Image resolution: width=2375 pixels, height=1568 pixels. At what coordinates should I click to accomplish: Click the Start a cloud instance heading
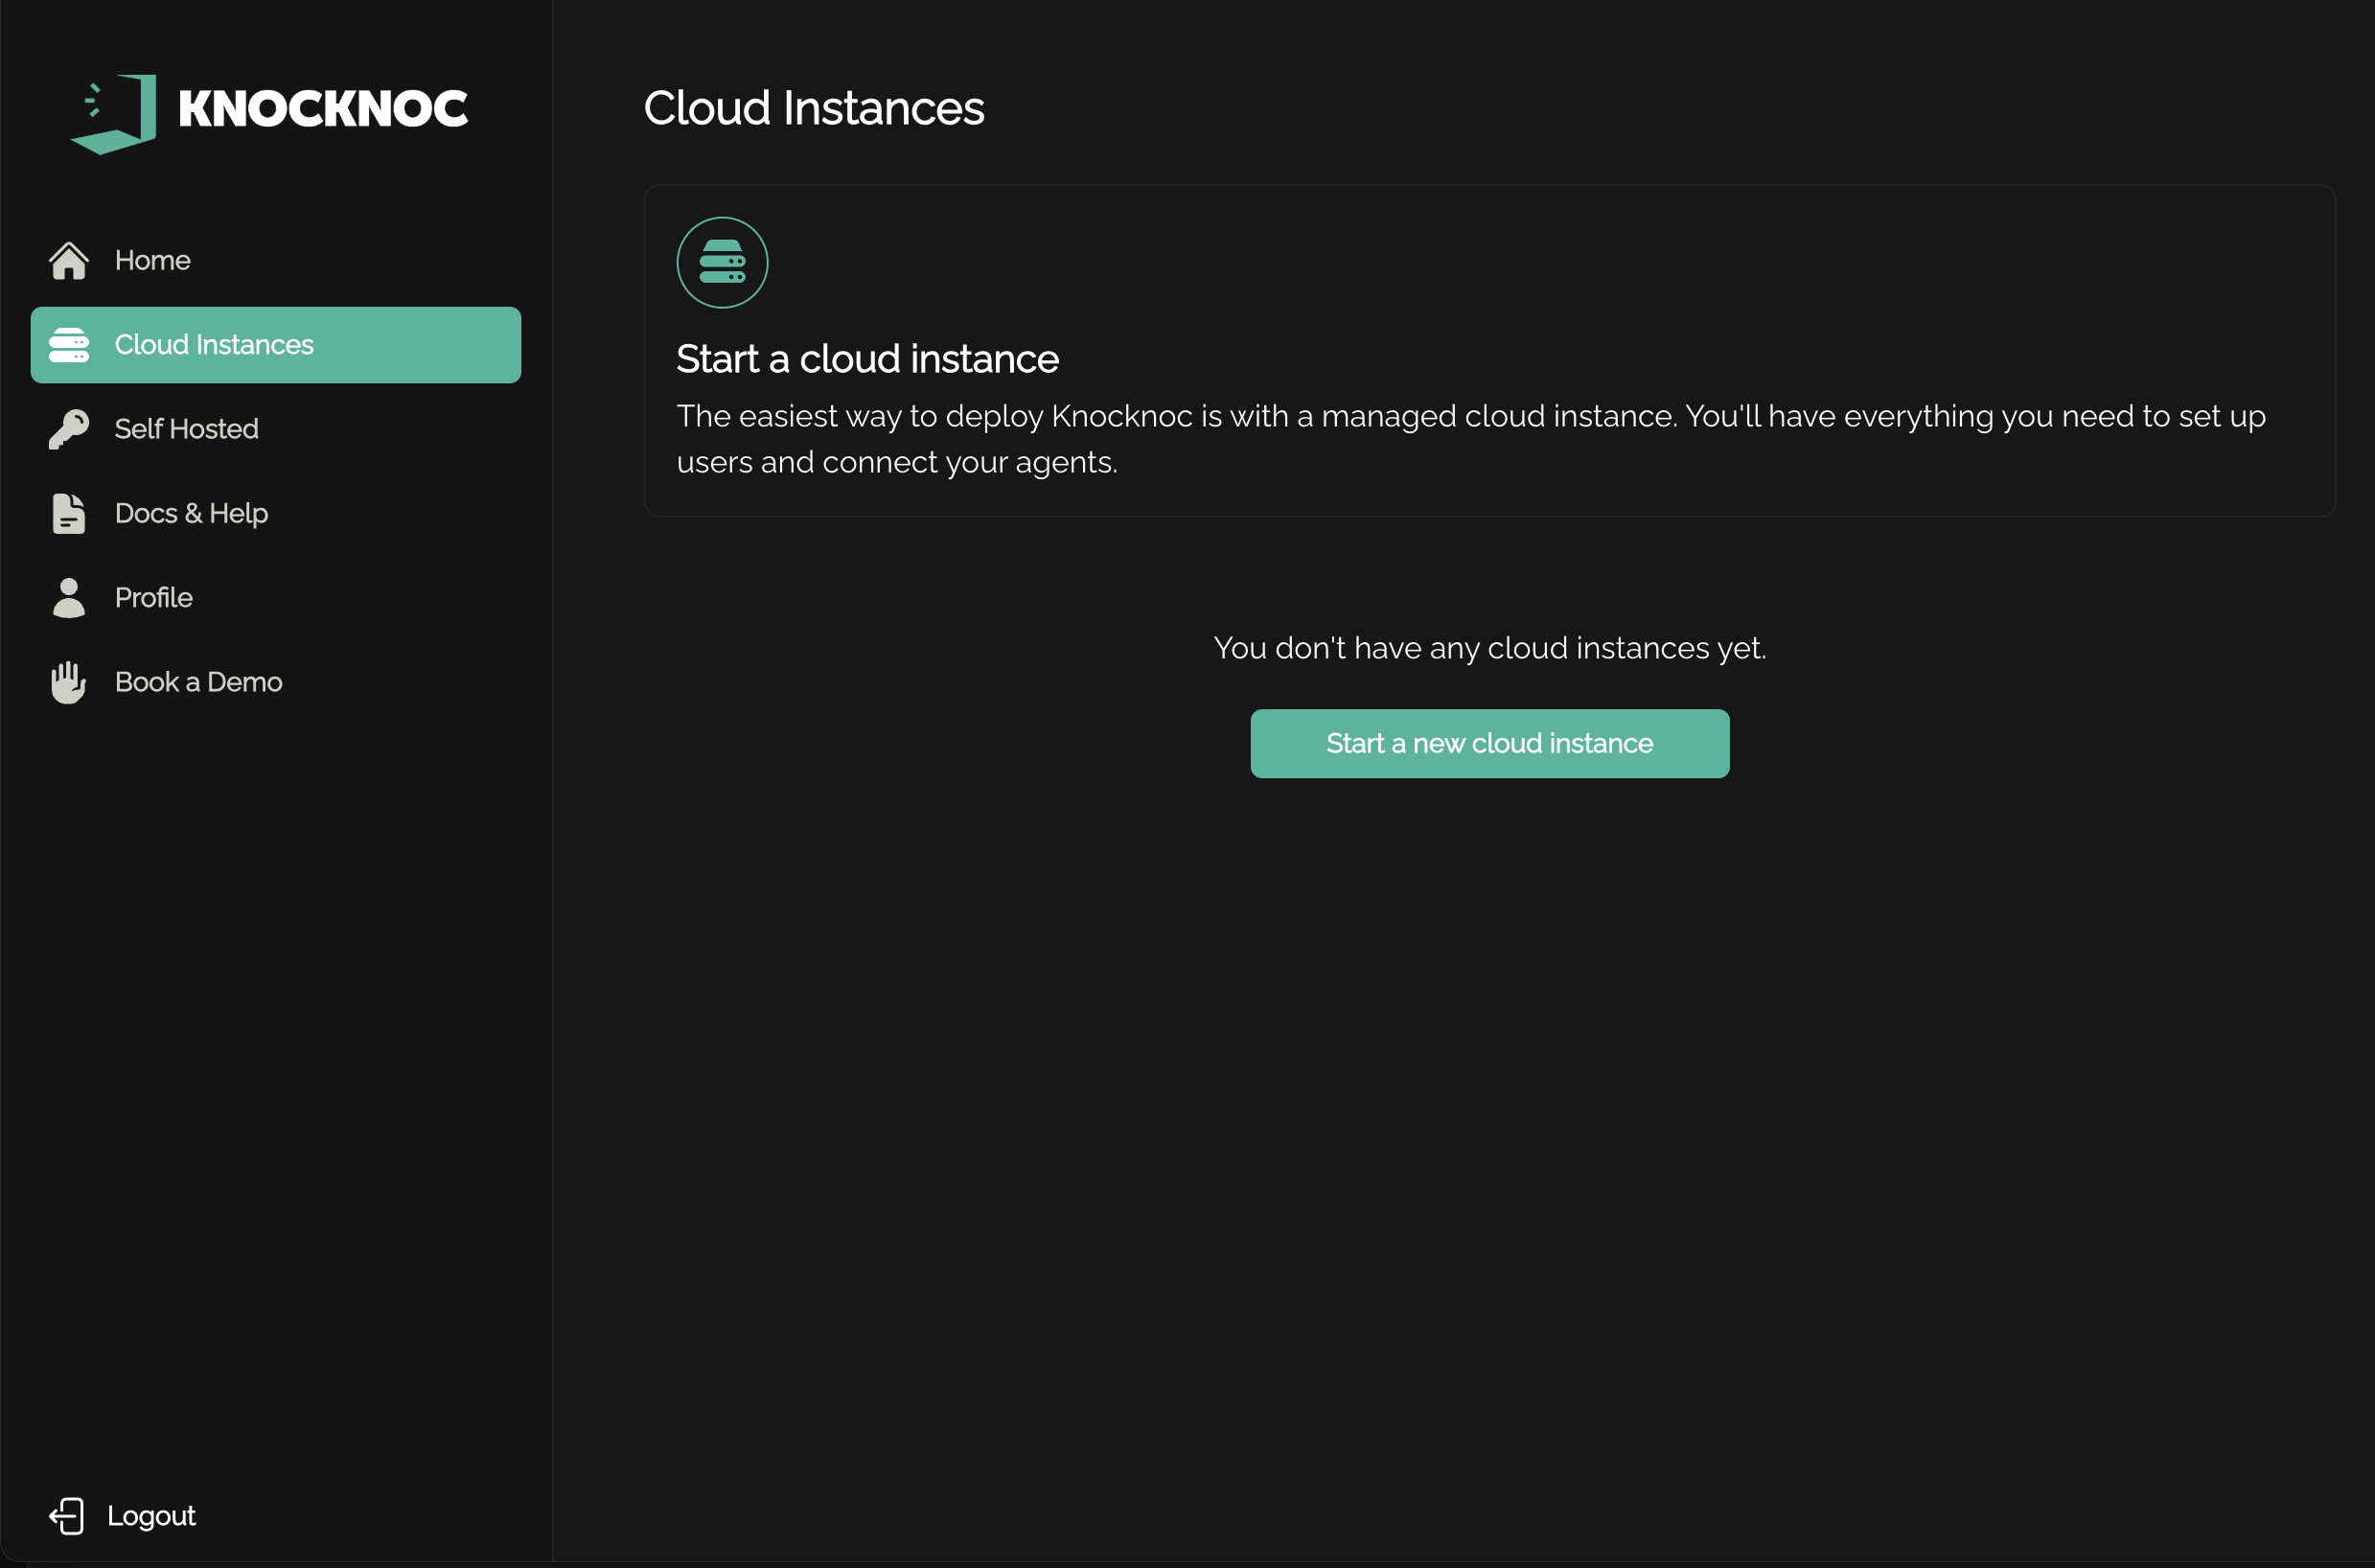point(867,359)
